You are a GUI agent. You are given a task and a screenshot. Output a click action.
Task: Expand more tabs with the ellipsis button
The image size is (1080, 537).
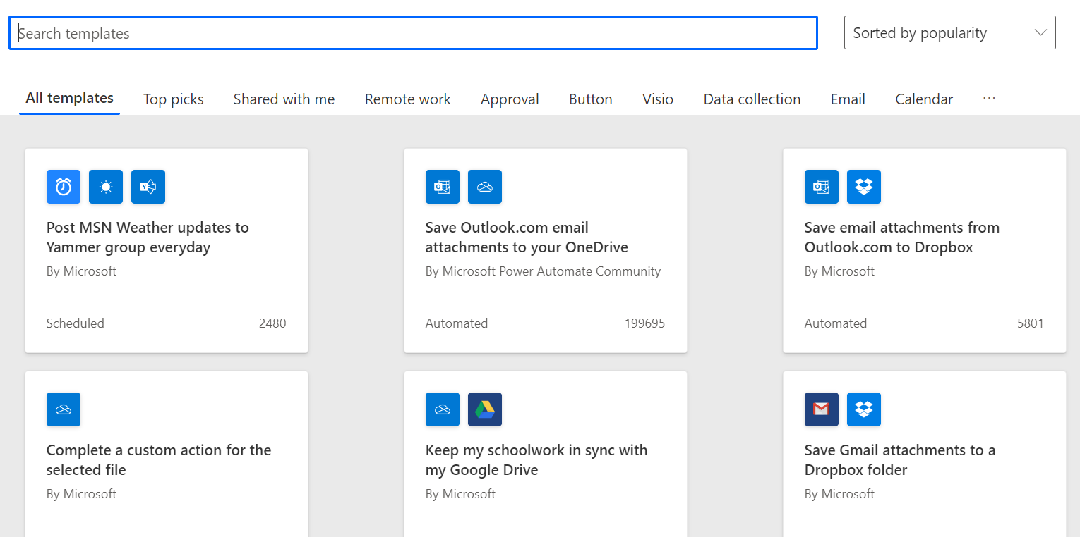[989, 98]
